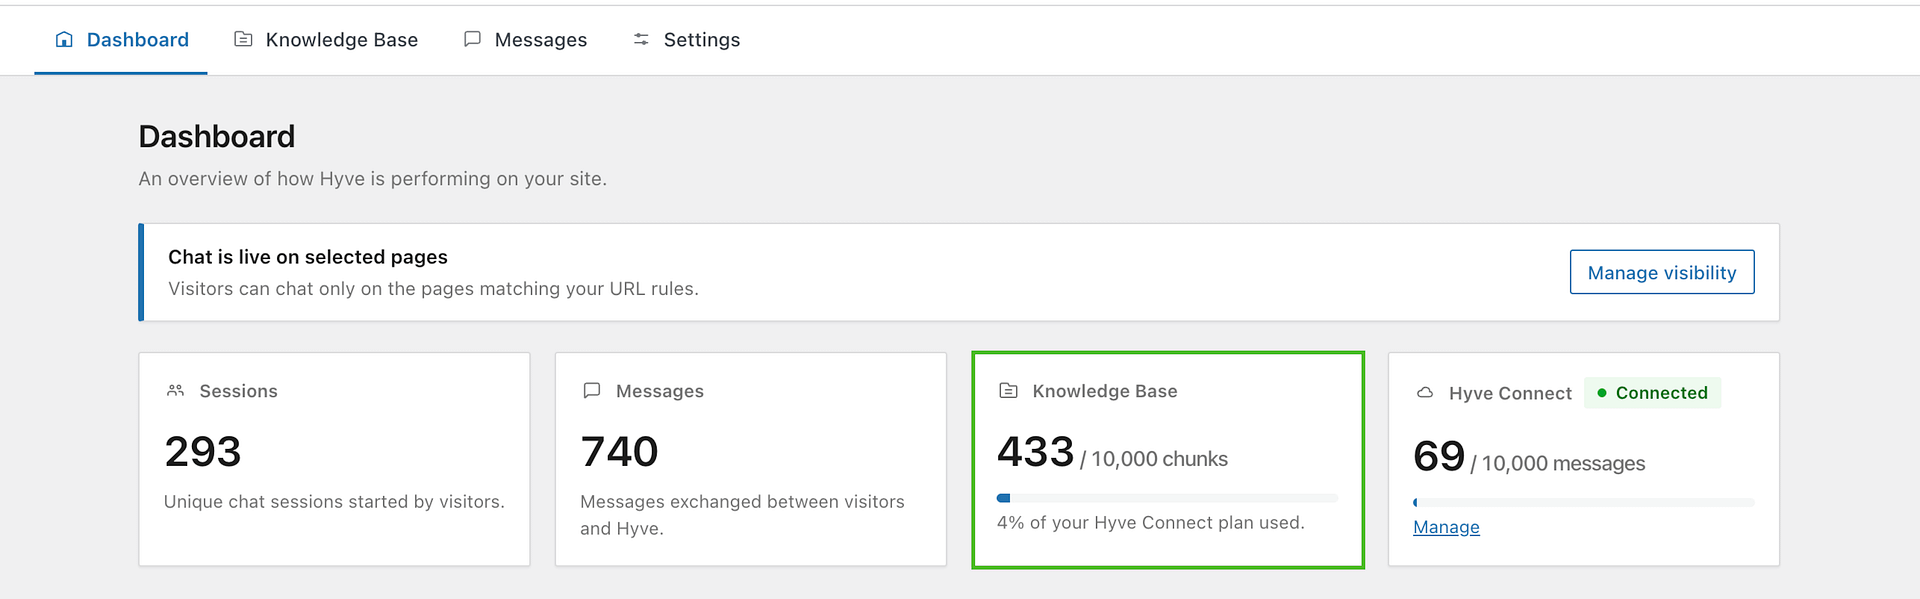Click the Knowledge Base card title
The image size is (1920, 599).
click(x=1105, y=391)
